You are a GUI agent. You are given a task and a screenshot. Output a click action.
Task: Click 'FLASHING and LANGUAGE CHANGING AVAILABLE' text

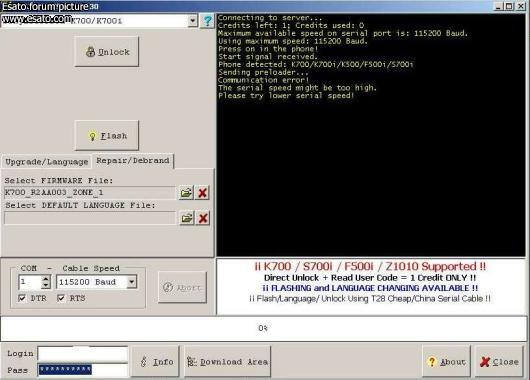[370, 288]
